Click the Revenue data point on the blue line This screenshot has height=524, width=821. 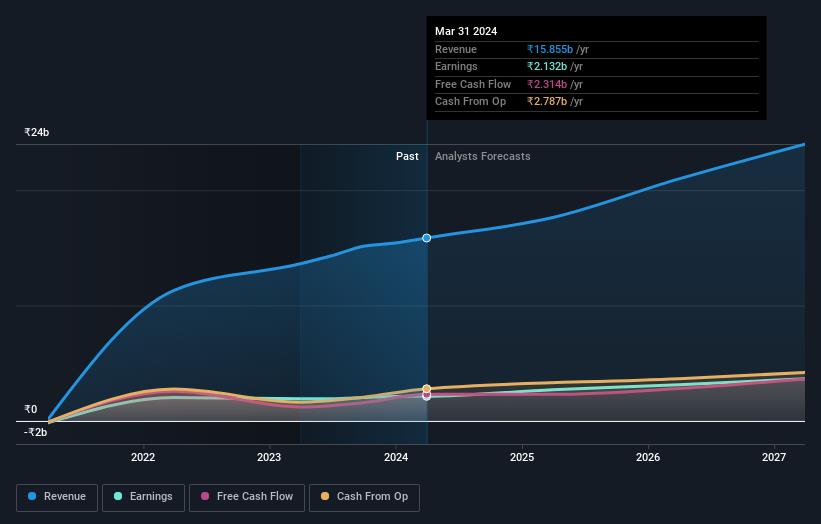(x=427, y=238)
